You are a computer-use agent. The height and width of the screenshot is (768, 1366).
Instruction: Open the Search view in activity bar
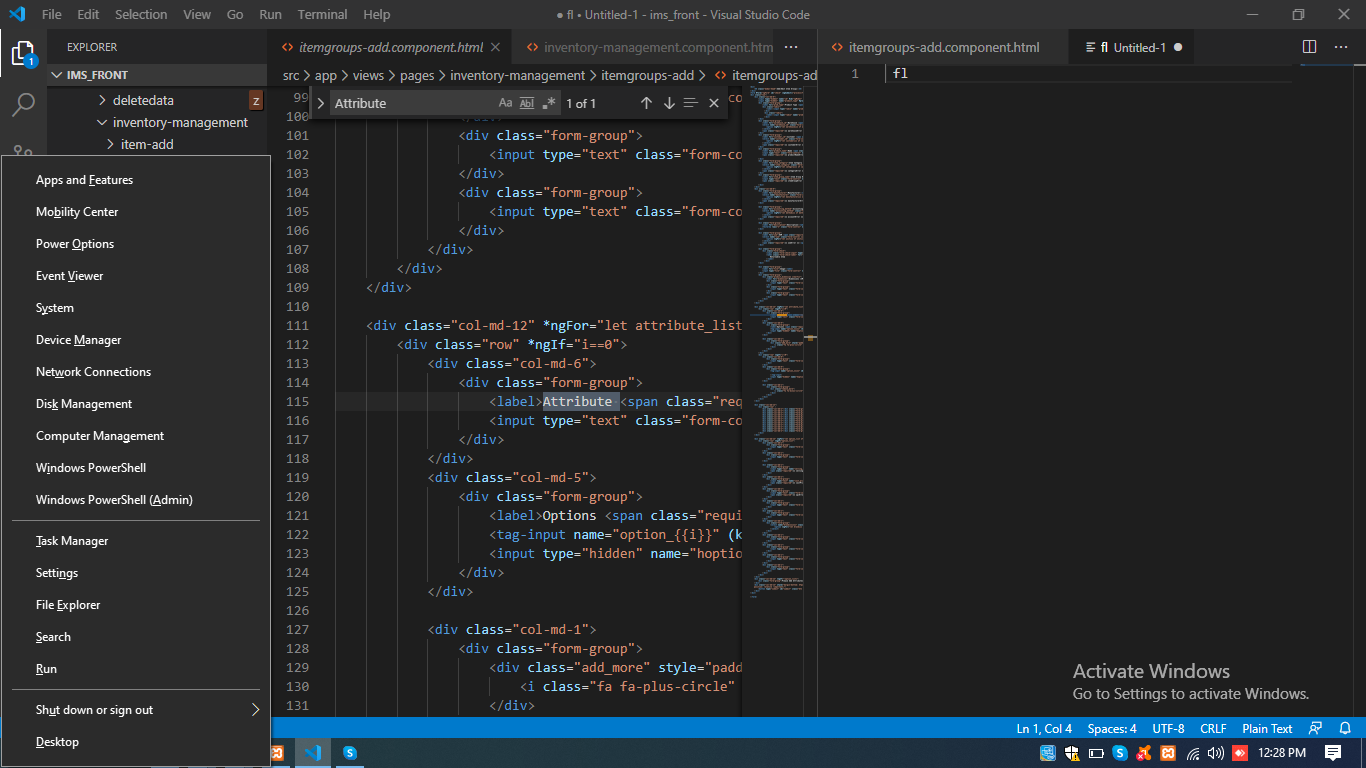pos(23,103)
